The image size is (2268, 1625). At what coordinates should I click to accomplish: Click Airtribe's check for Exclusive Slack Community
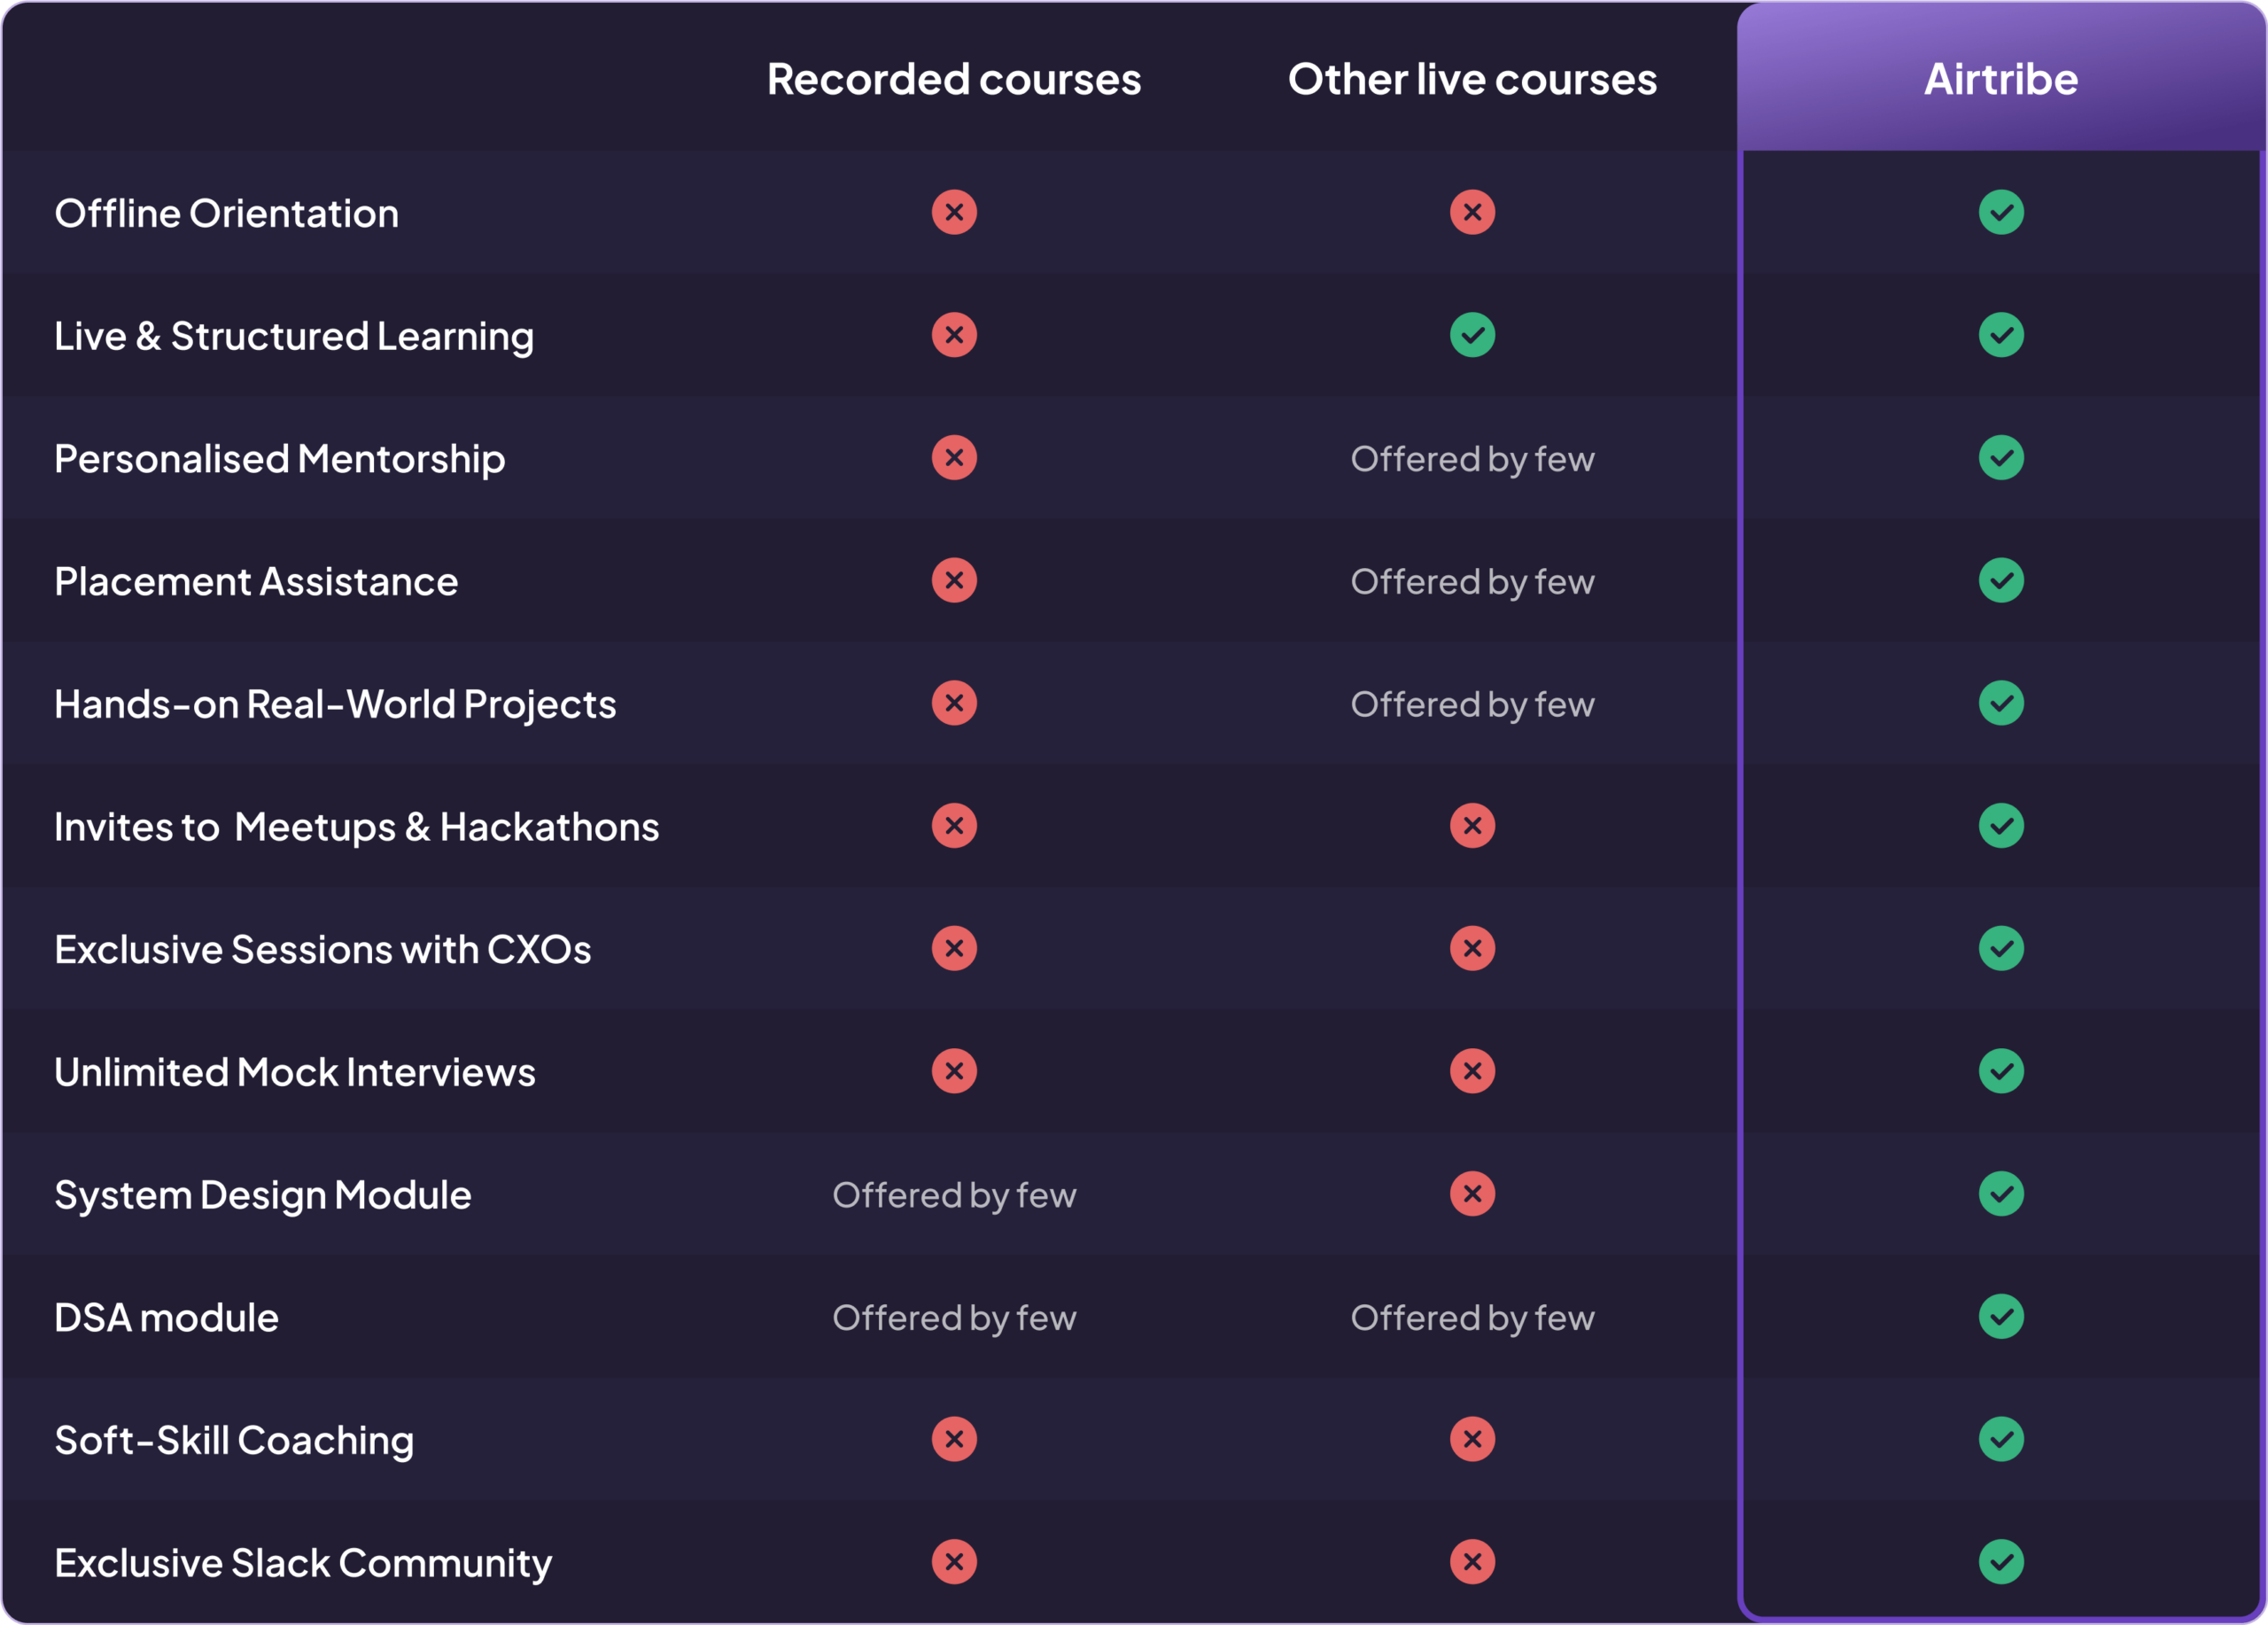(2001, 1562)
